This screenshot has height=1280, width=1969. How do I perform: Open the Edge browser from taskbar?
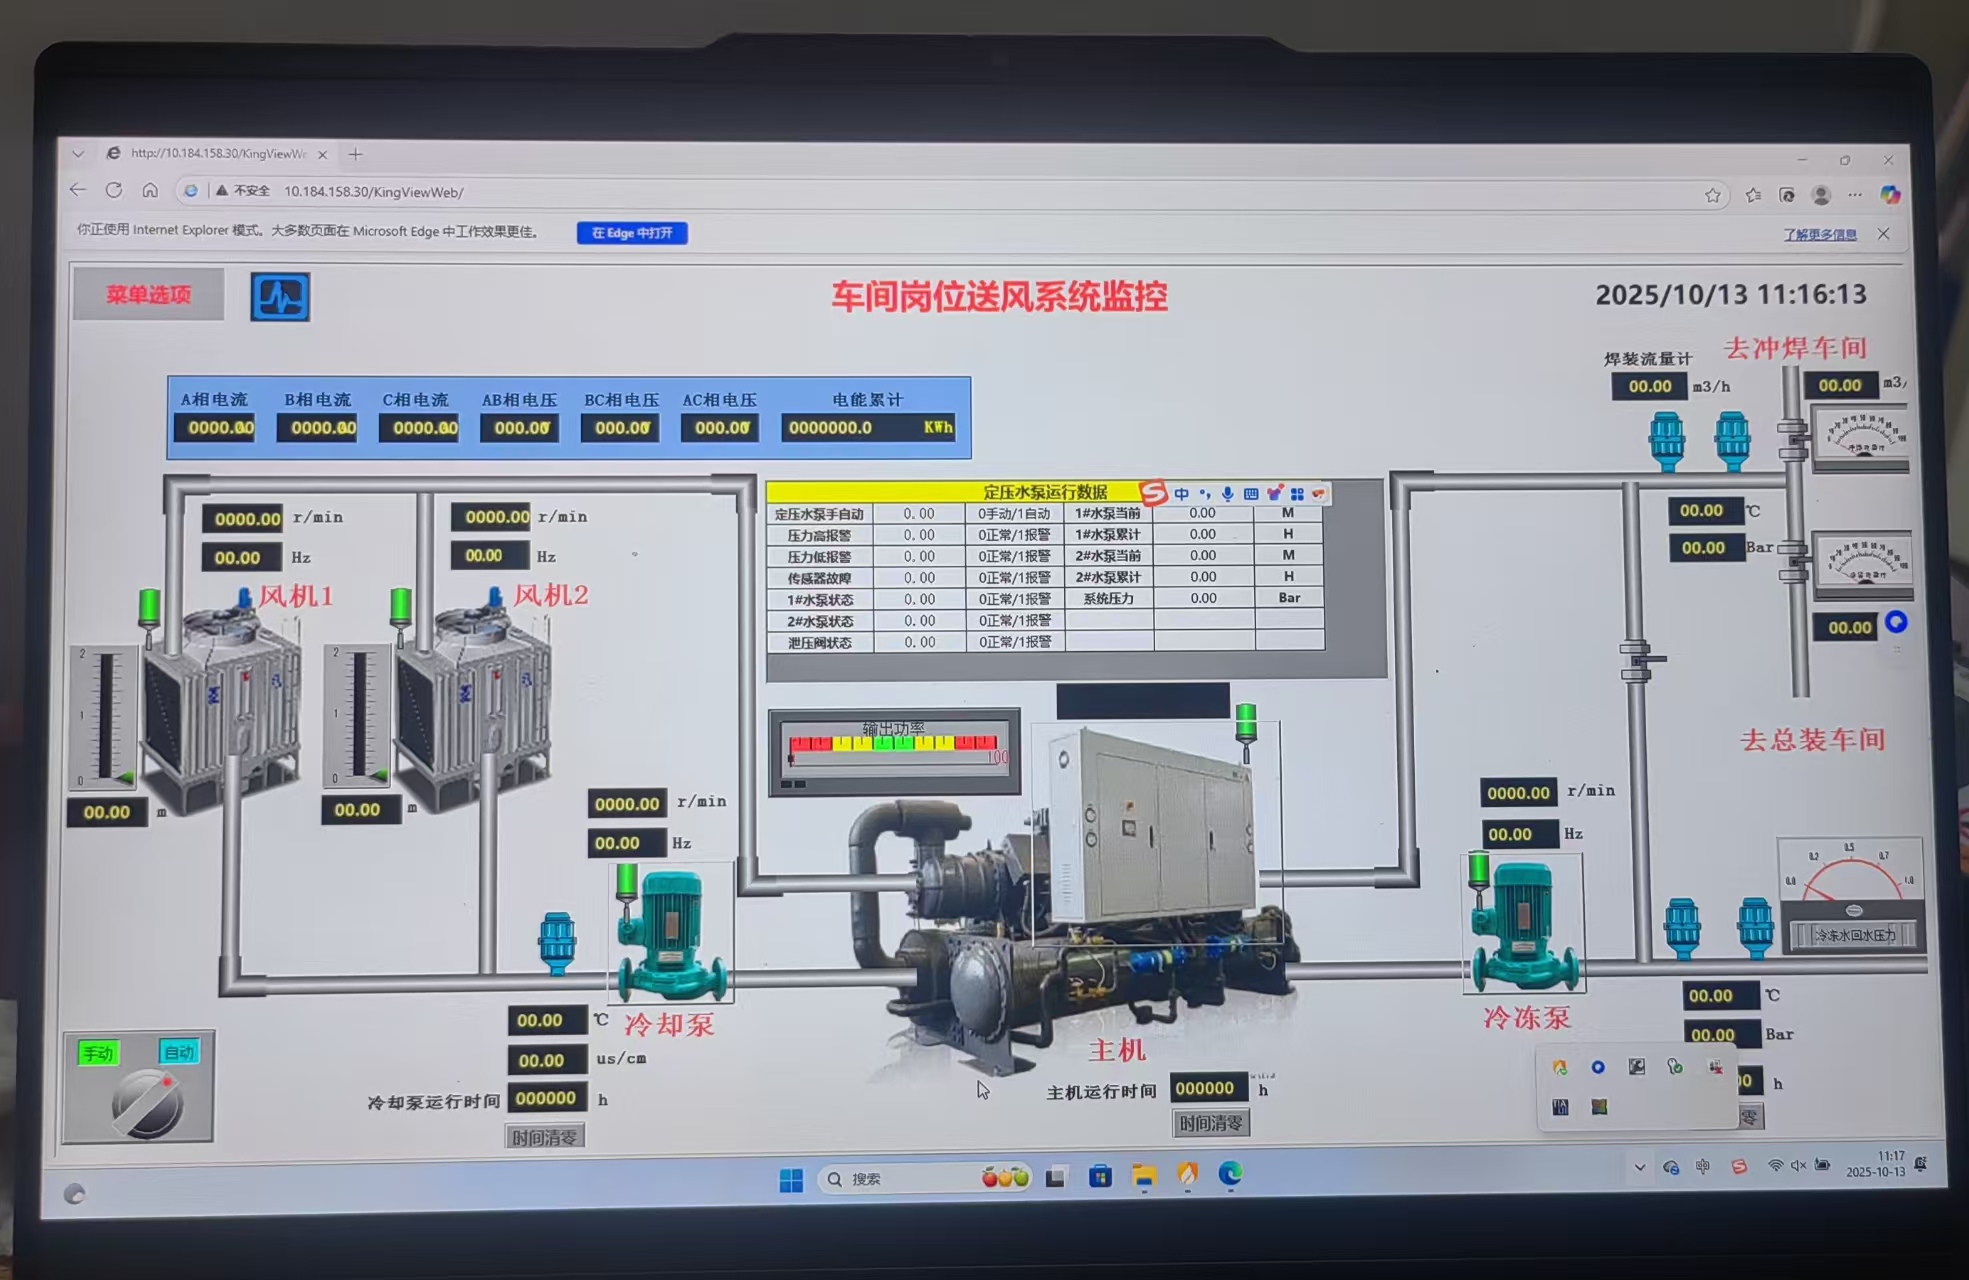click(1230, 1175)
